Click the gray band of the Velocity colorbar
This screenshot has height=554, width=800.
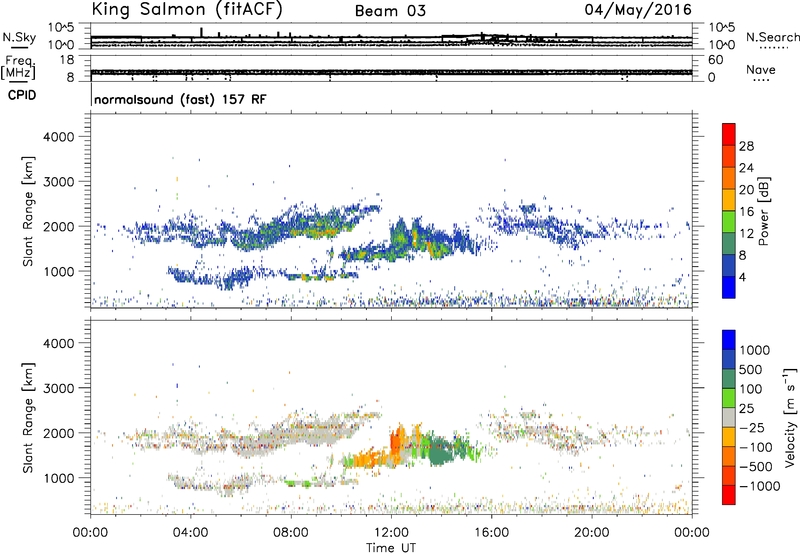729,417
